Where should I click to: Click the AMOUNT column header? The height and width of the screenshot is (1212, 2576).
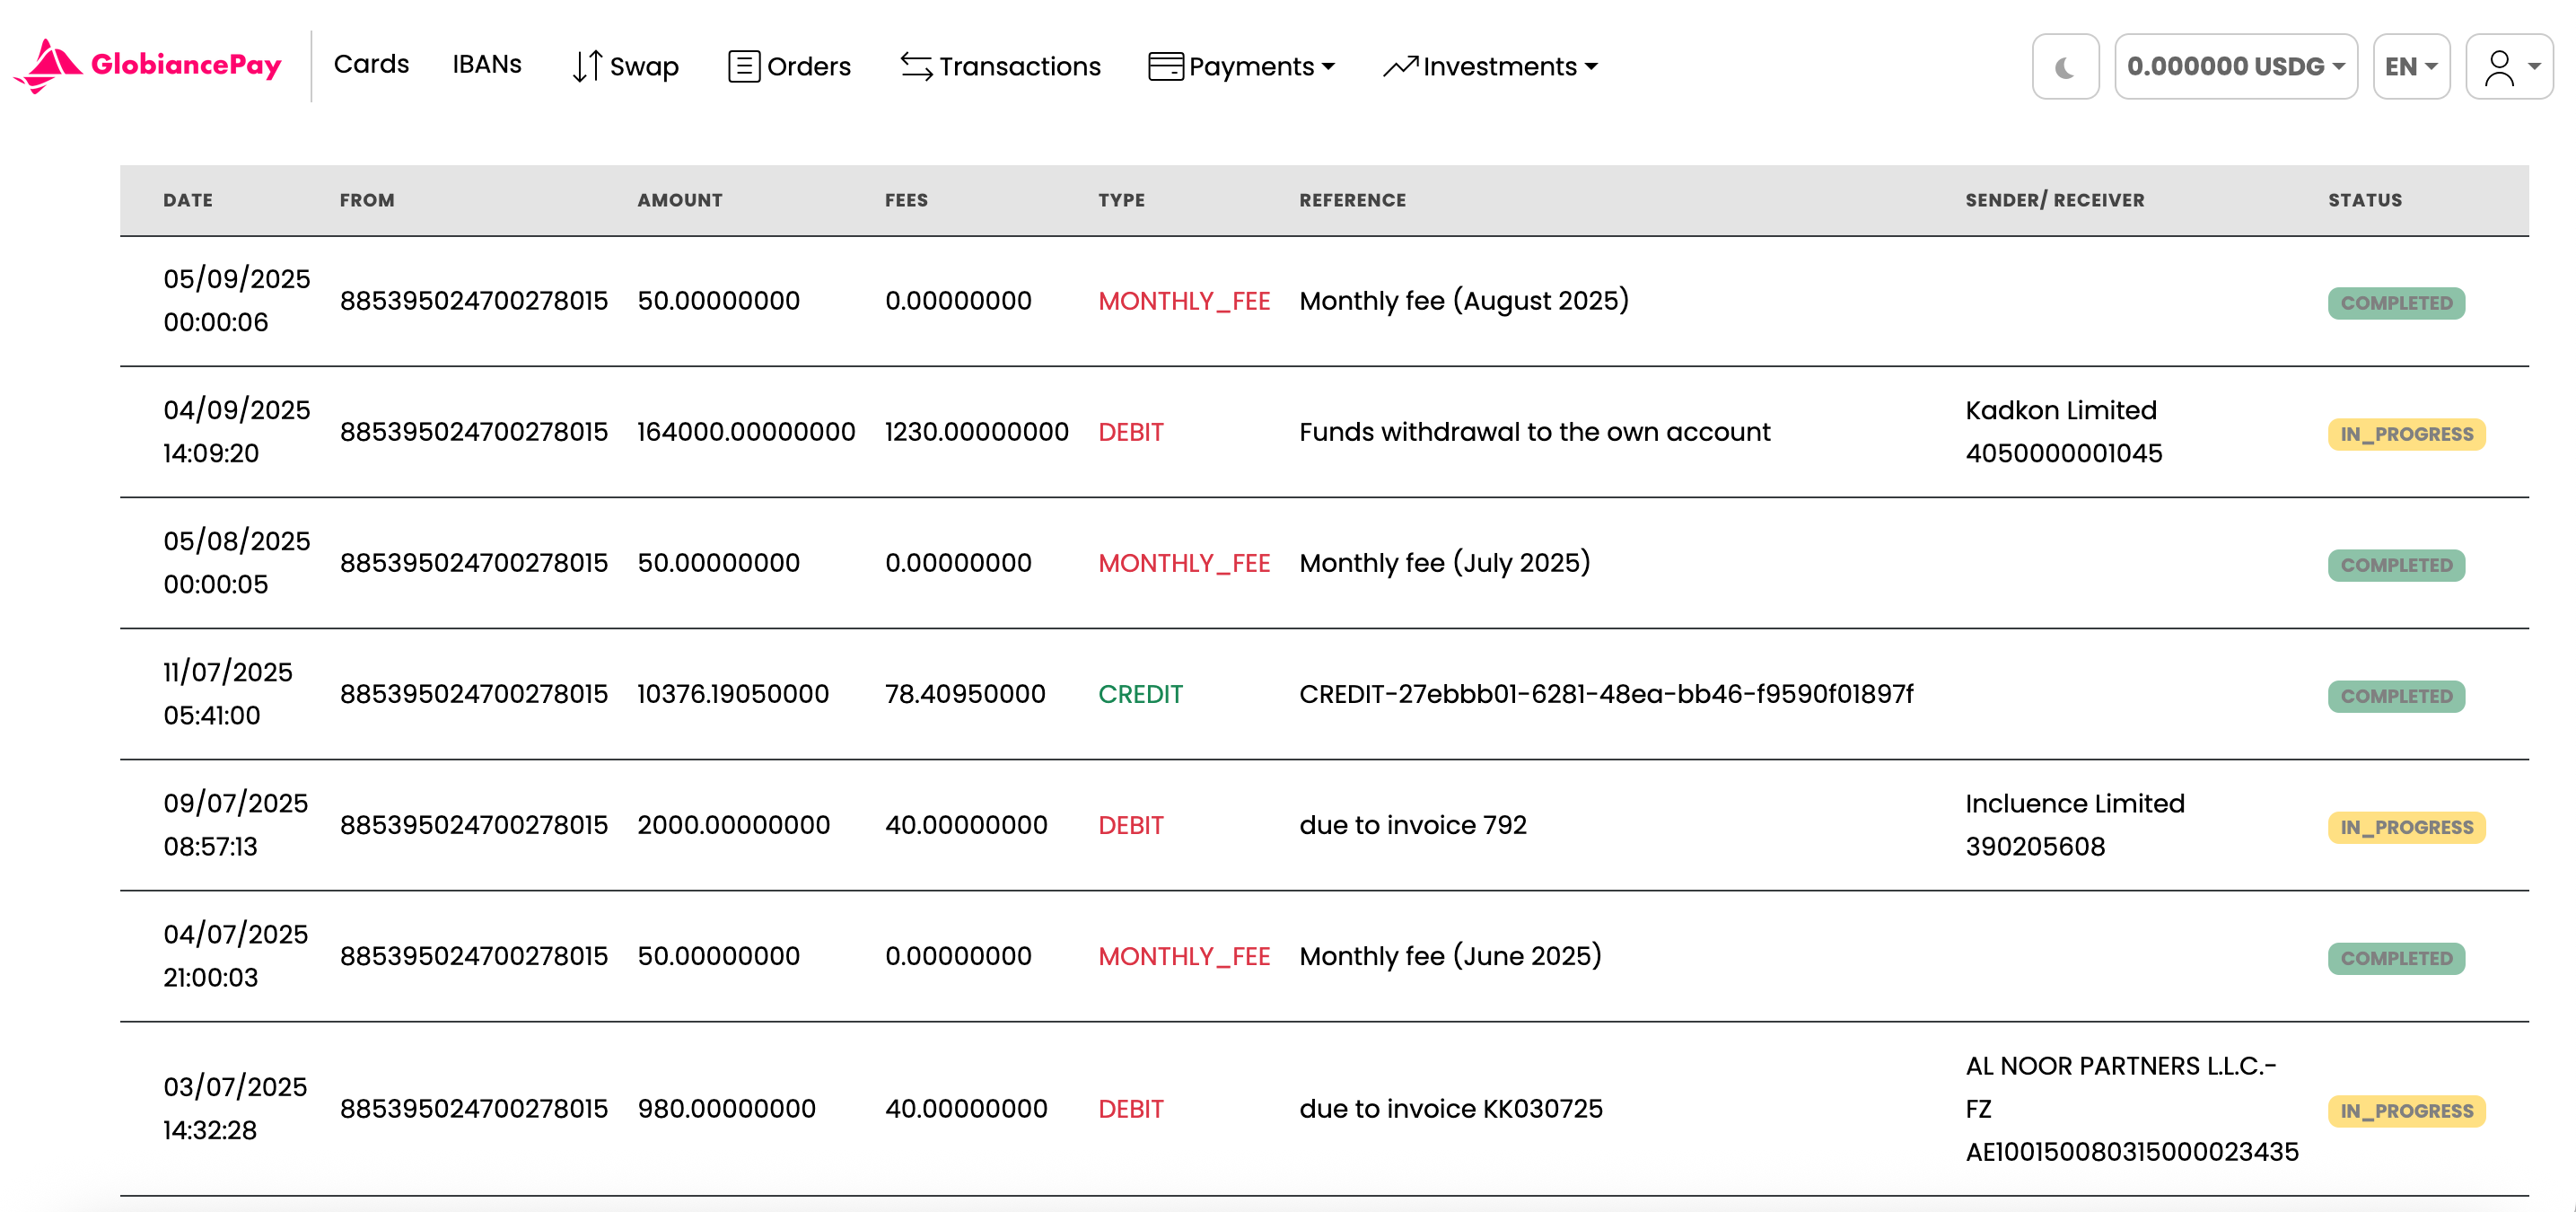pos(679,200)
